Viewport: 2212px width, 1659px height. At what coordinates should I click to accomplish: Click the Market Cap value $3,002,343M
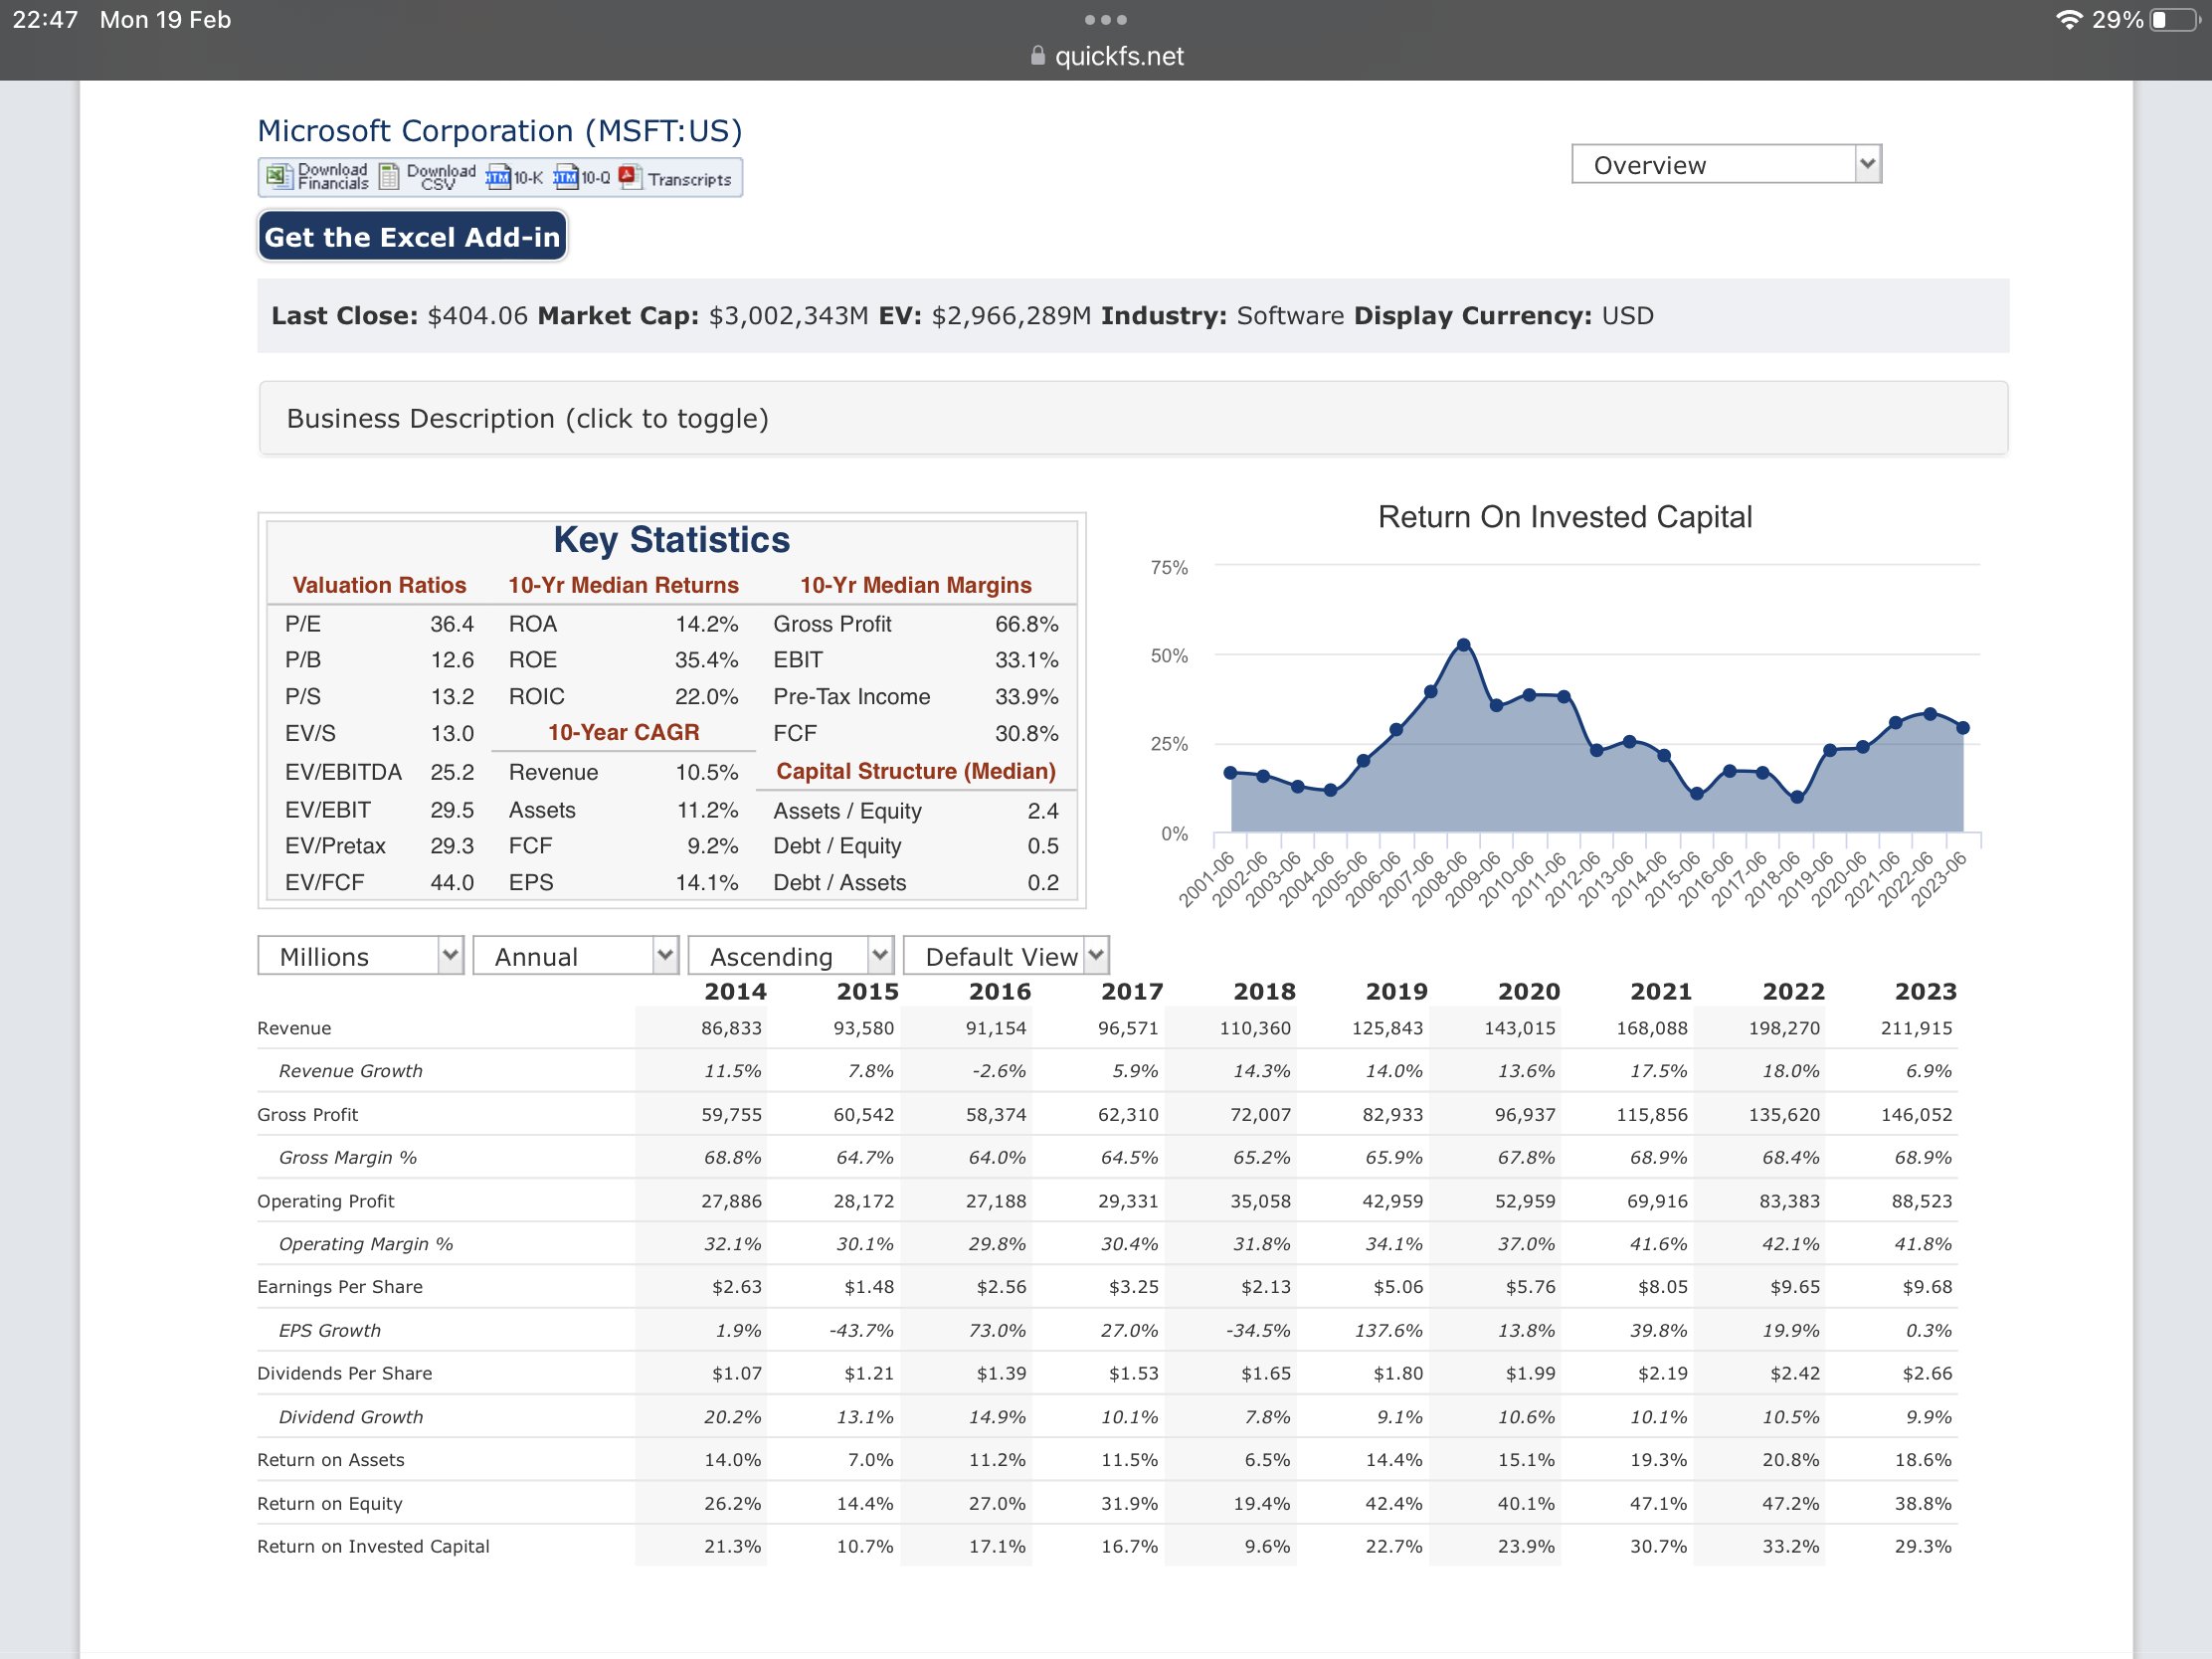coord(788,316)
